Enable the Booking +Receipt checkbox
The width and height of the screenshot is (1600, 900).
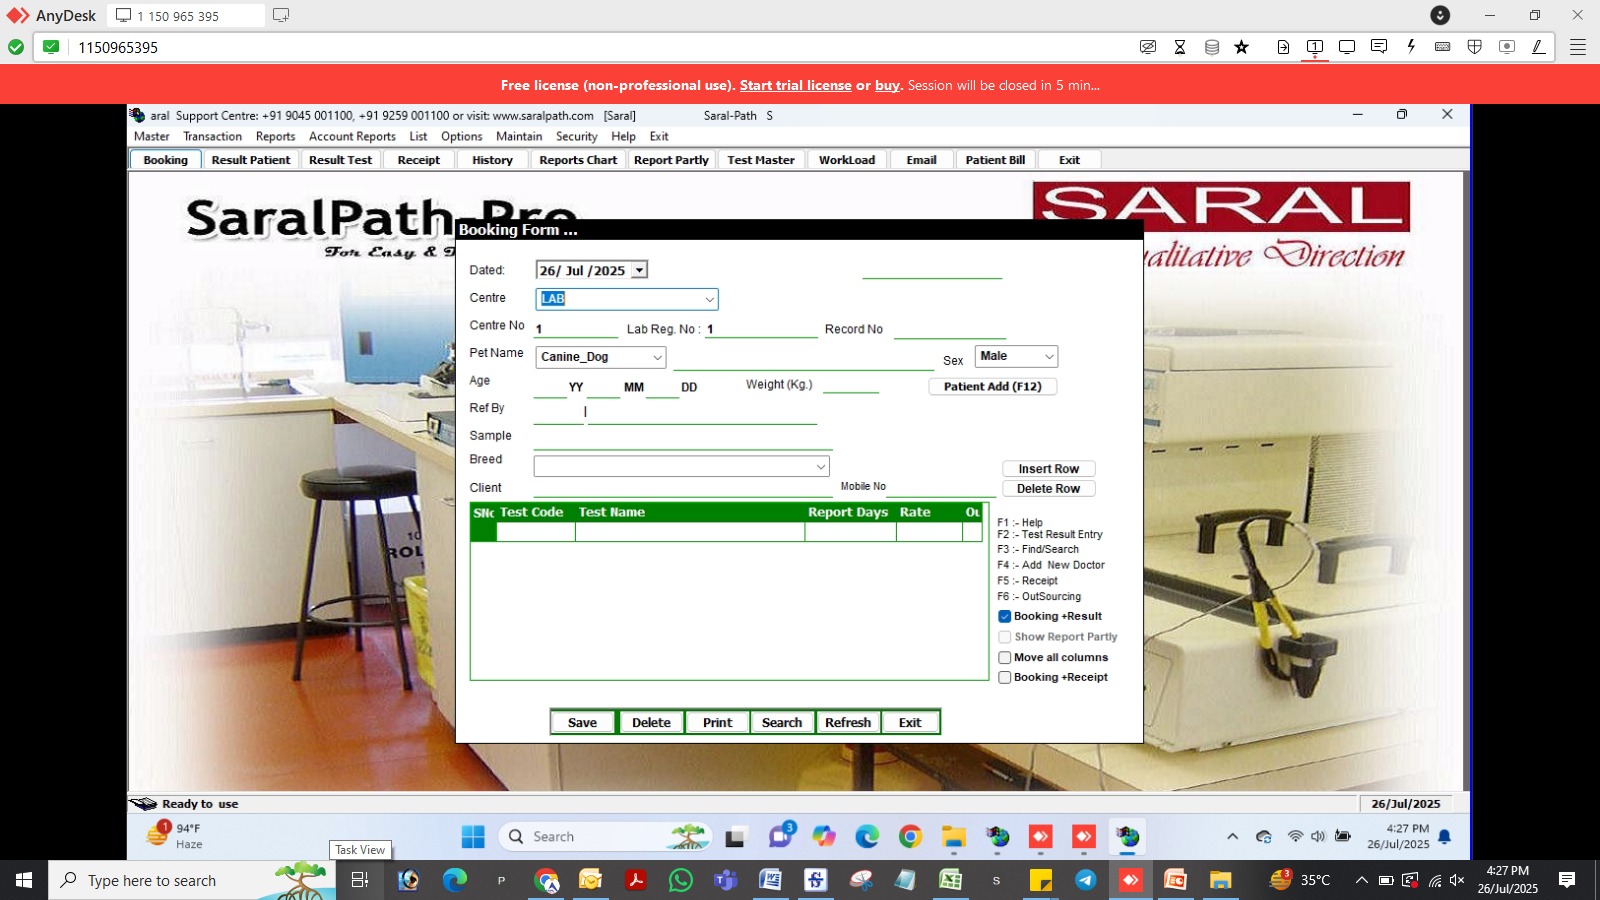click(x=1005, y=678)
